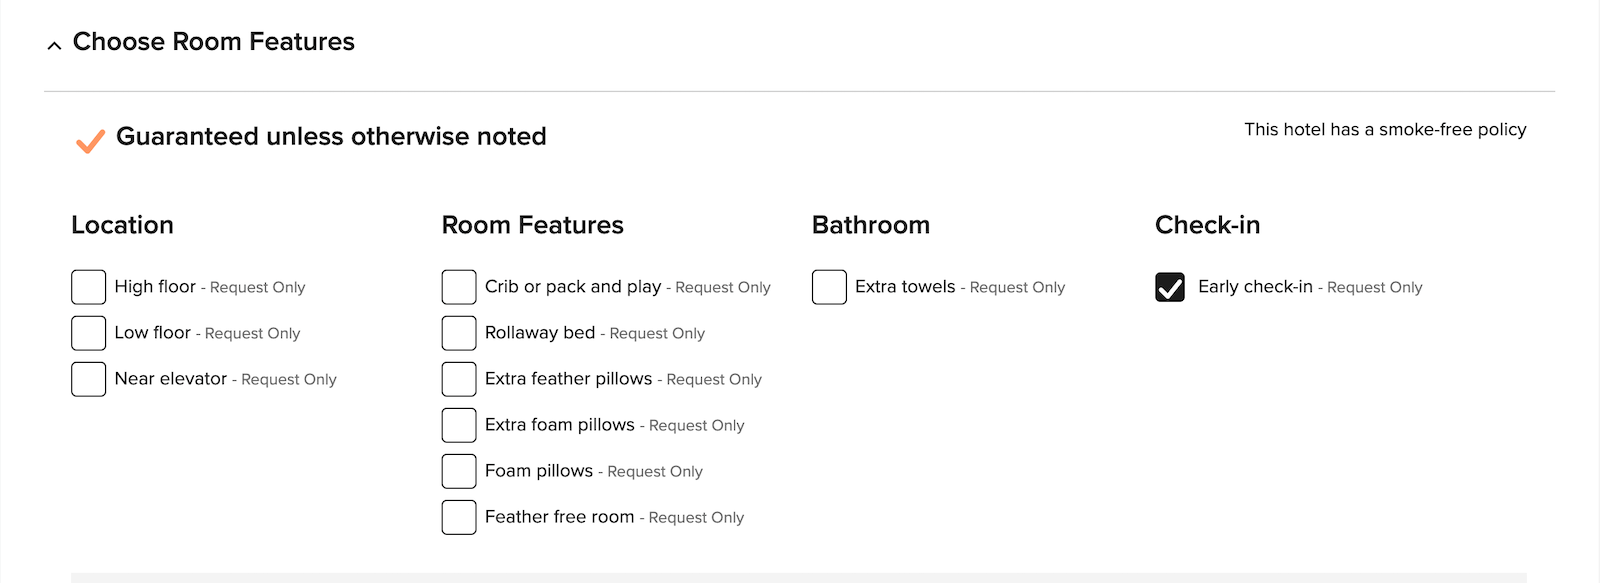Check the Extra towels option

click(828, 287)
